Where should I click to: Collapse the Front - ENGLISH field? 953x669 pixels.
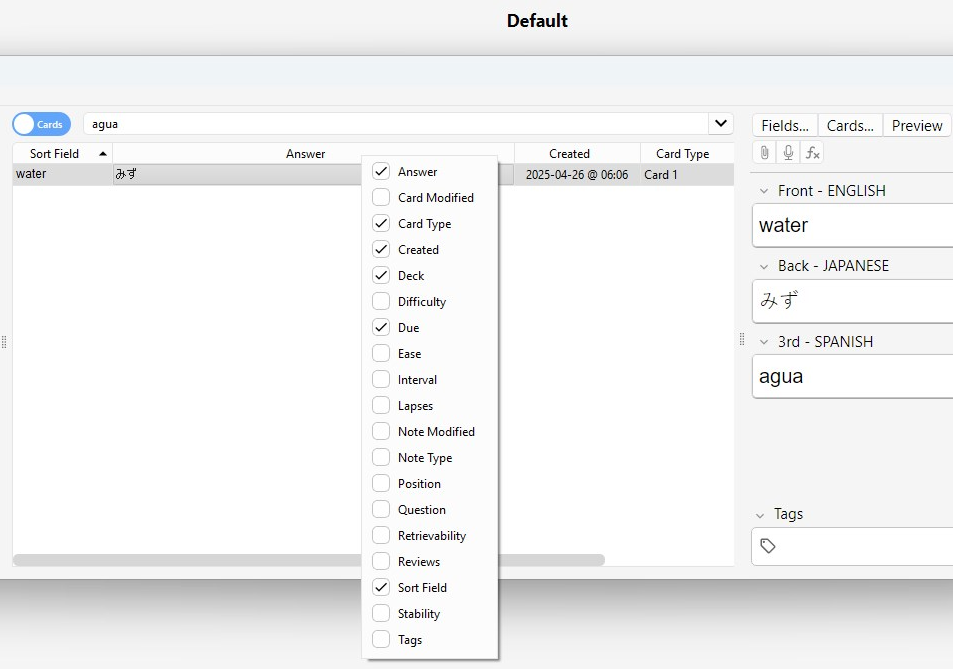pyautogui.click(x=764, y=191)
